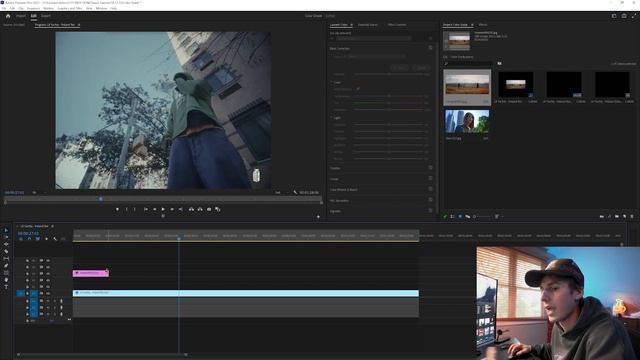Switch to the Export tab in the header

[x=46, y=16]
